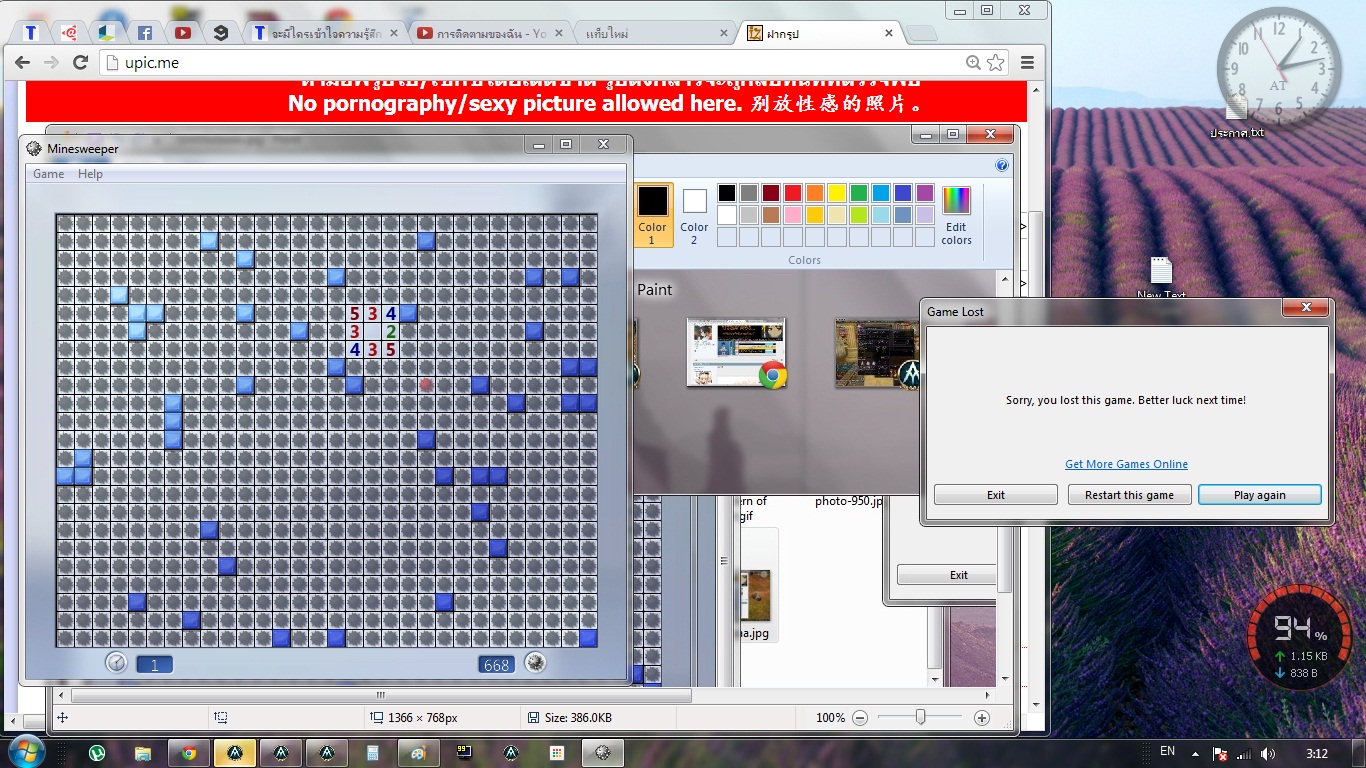Pick the black swatch in Paint's top palette row

tap(727, 193)
